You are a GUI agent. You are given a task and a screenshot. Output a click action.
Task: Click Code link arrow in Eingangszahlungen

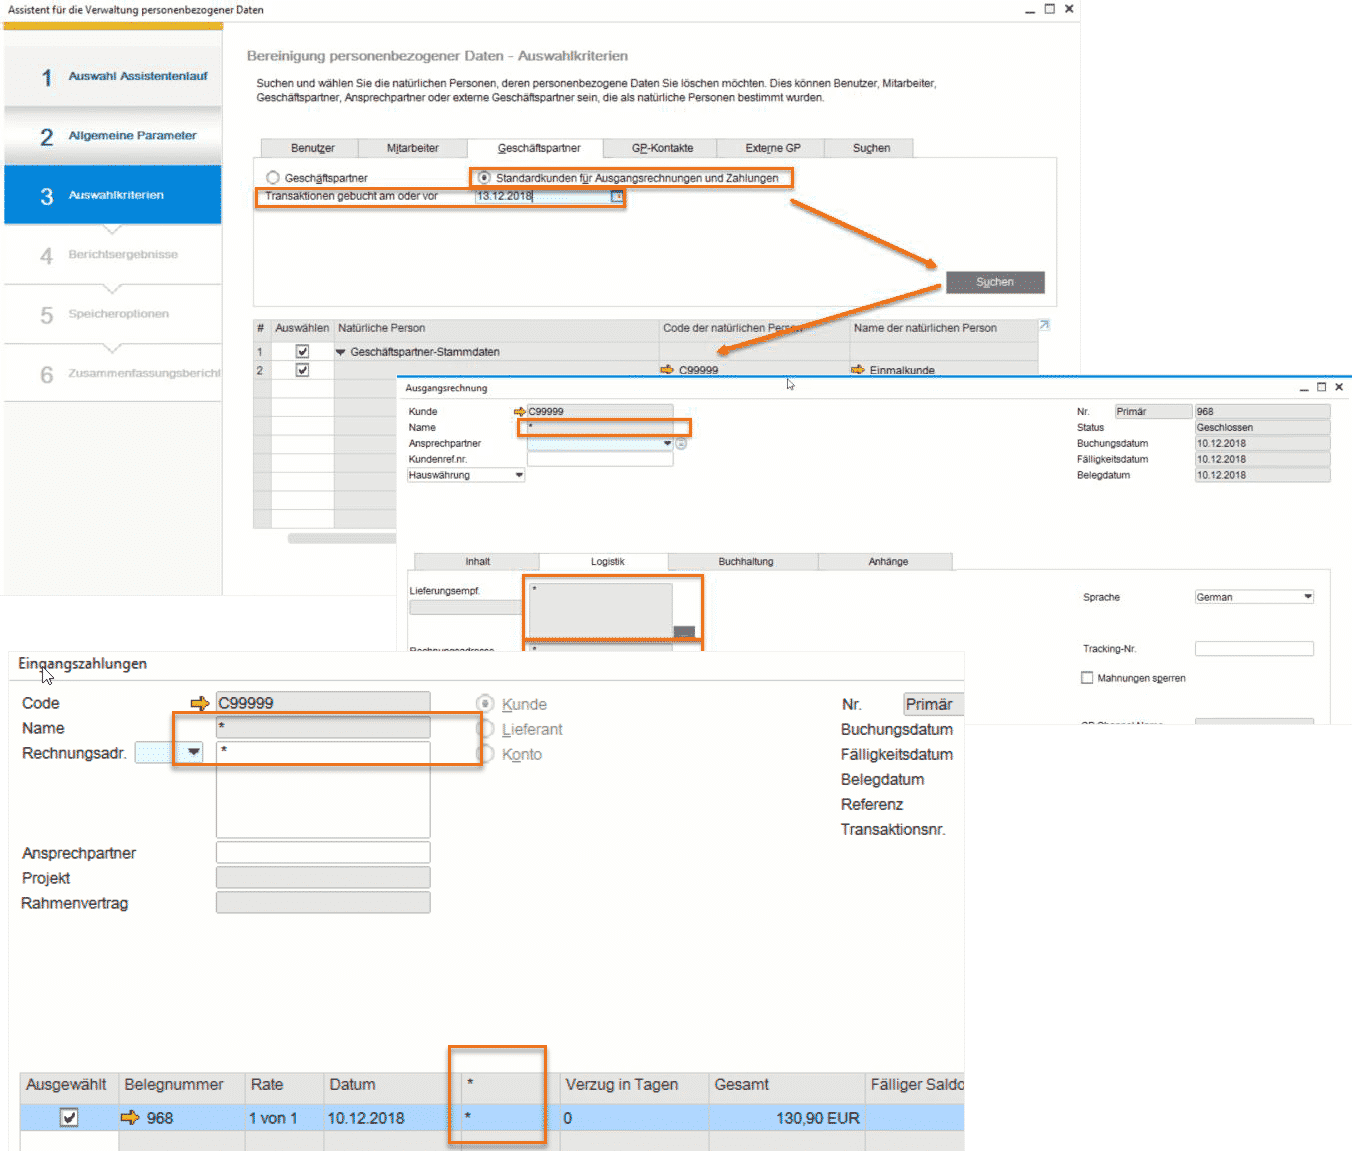[200, 703]
